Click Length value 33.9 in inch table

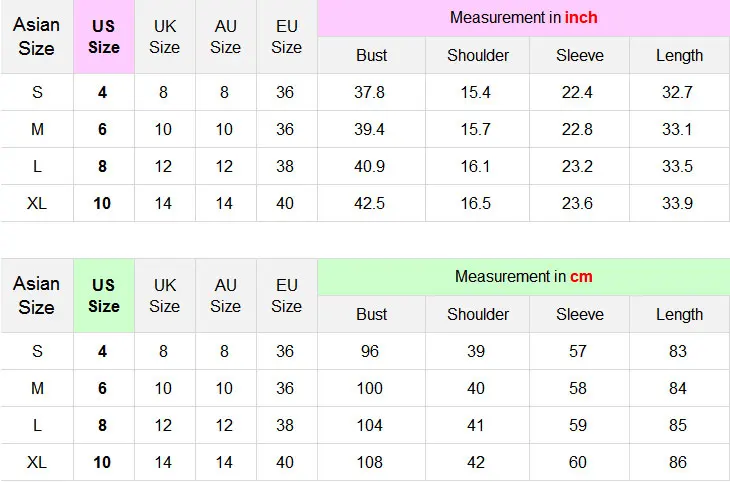pyautogui.click(x=677, y=203)
